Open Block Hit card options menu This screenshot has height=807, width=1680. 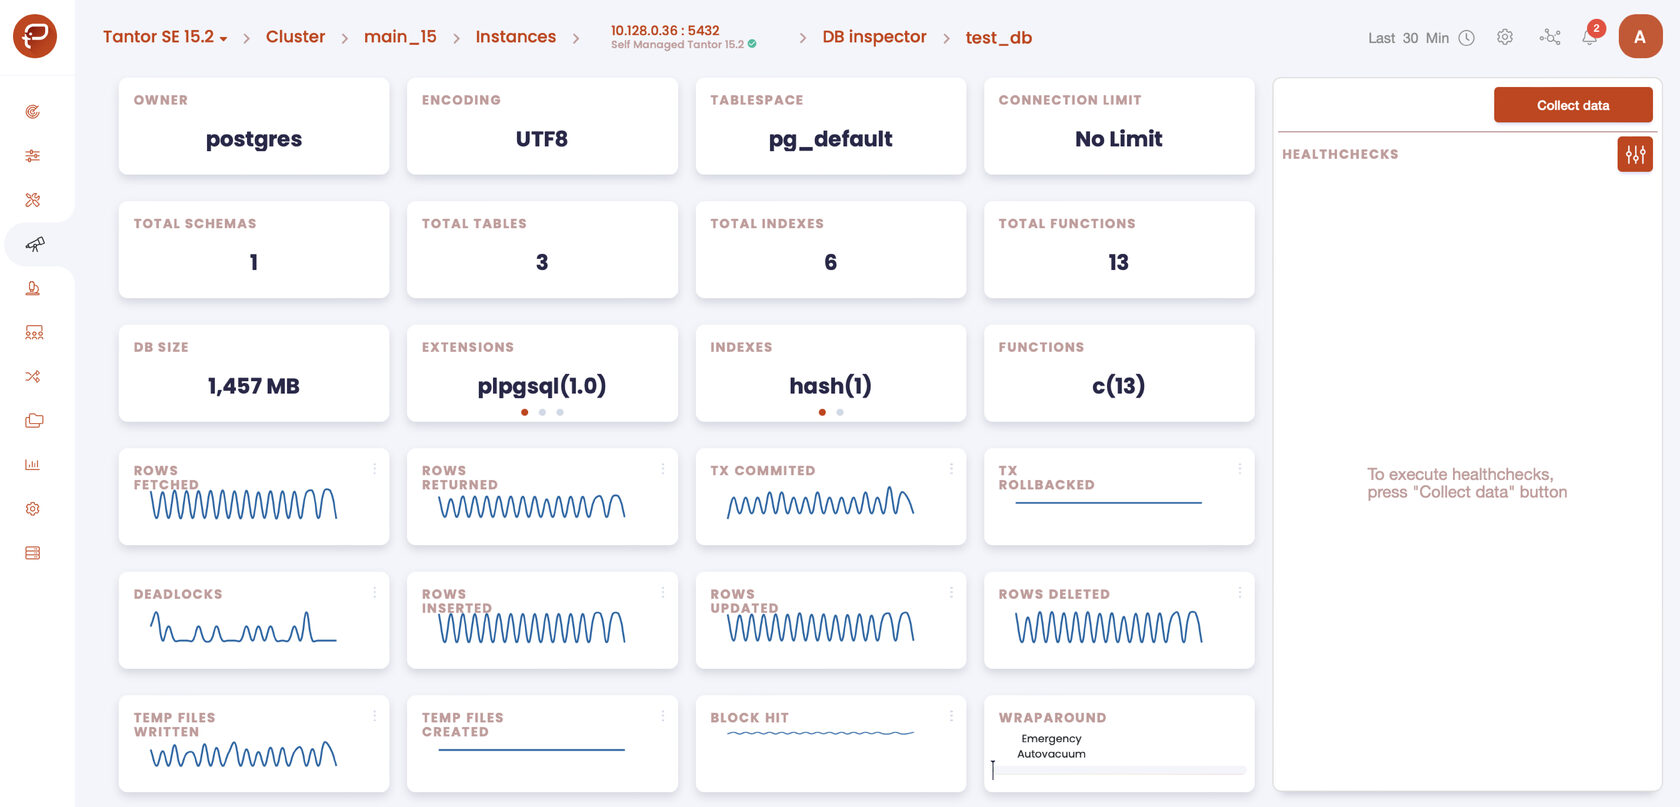click(x=951, y=715)
